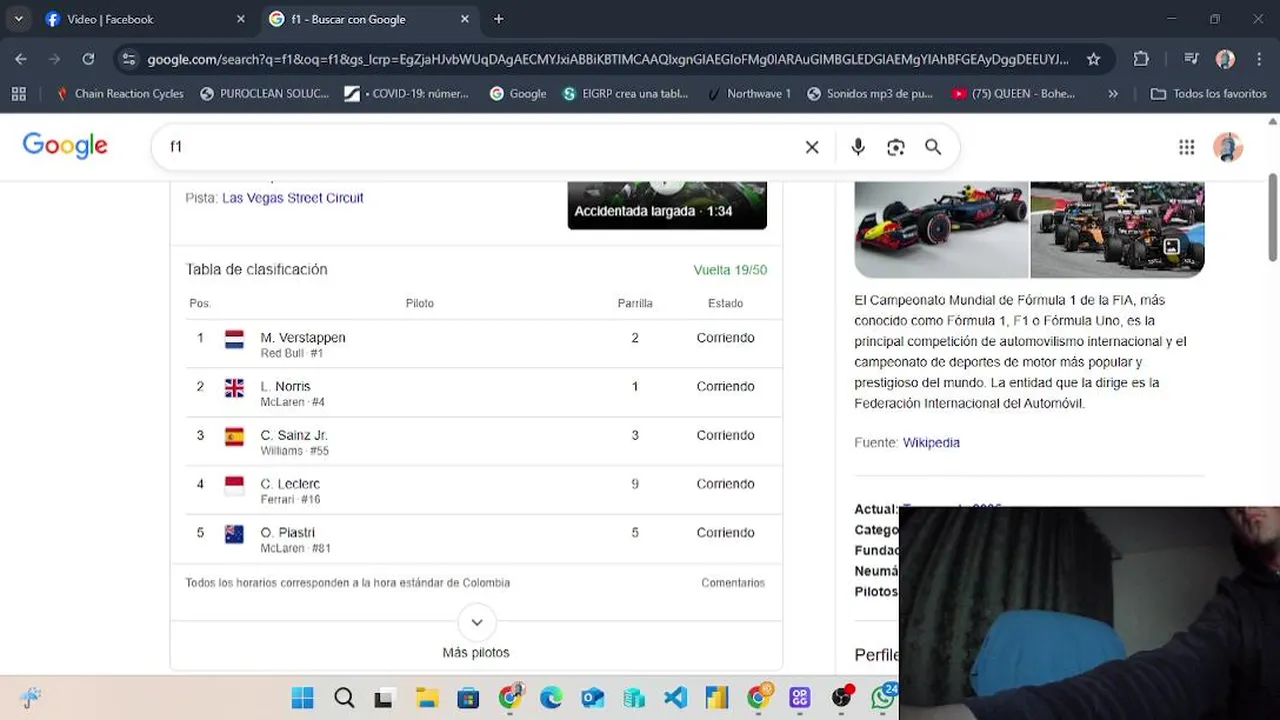The height and width of the screenshot is (720, 1280).
Task: Open Google account avatar
Action: tap(1228, 147)
